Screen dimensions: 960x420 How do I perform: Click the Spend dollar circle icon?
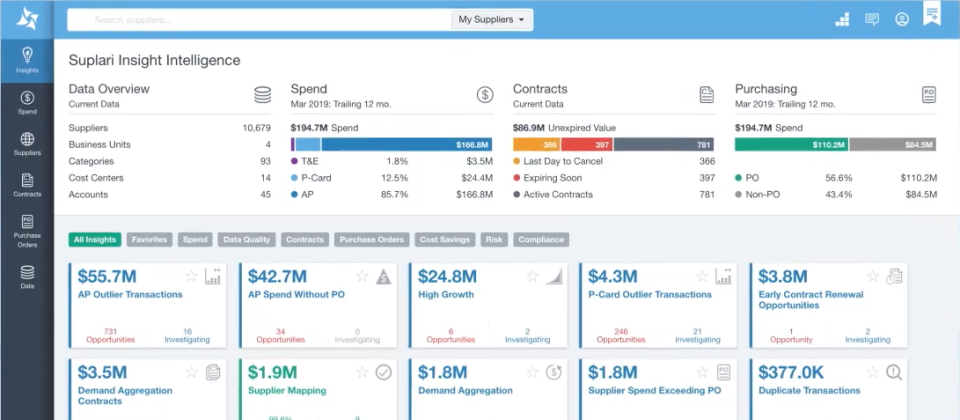(x=485, y=95)
